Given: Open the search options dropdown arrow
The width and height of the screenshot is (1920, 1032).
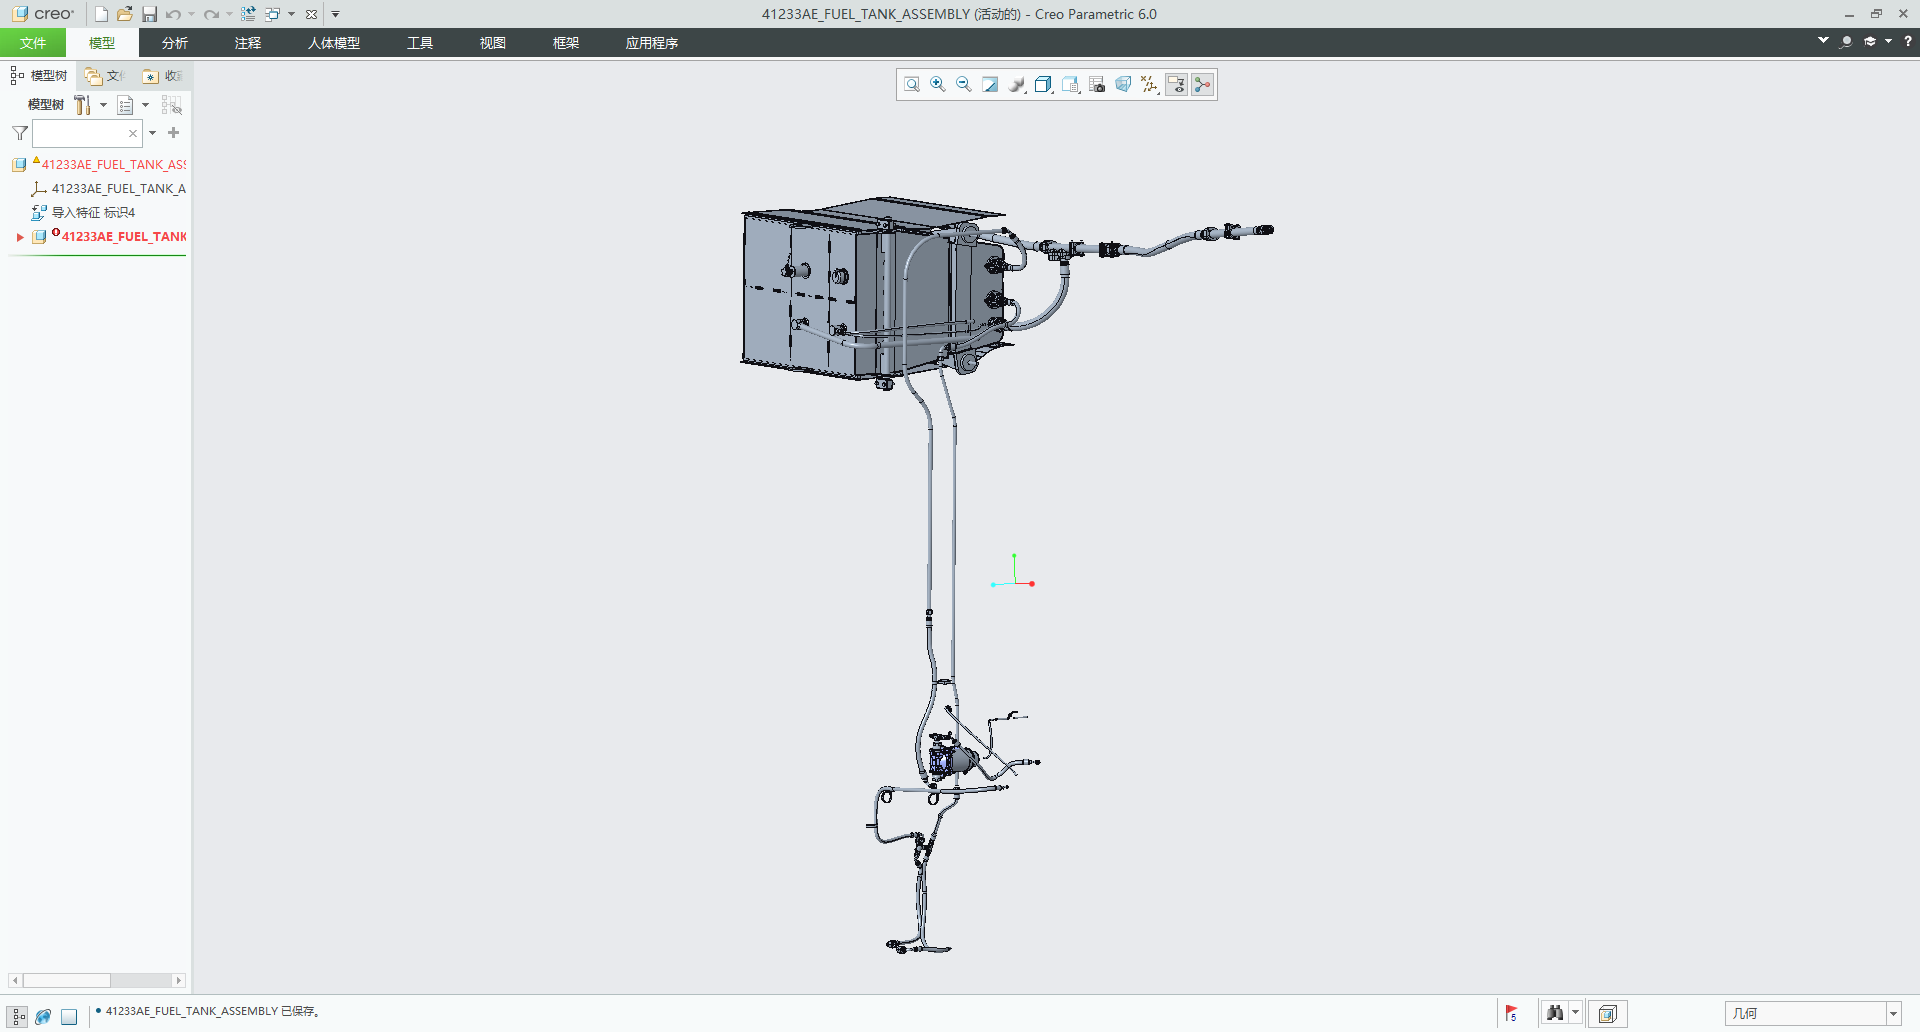Looking at the screenshot, I should click(x=152, y=133).
